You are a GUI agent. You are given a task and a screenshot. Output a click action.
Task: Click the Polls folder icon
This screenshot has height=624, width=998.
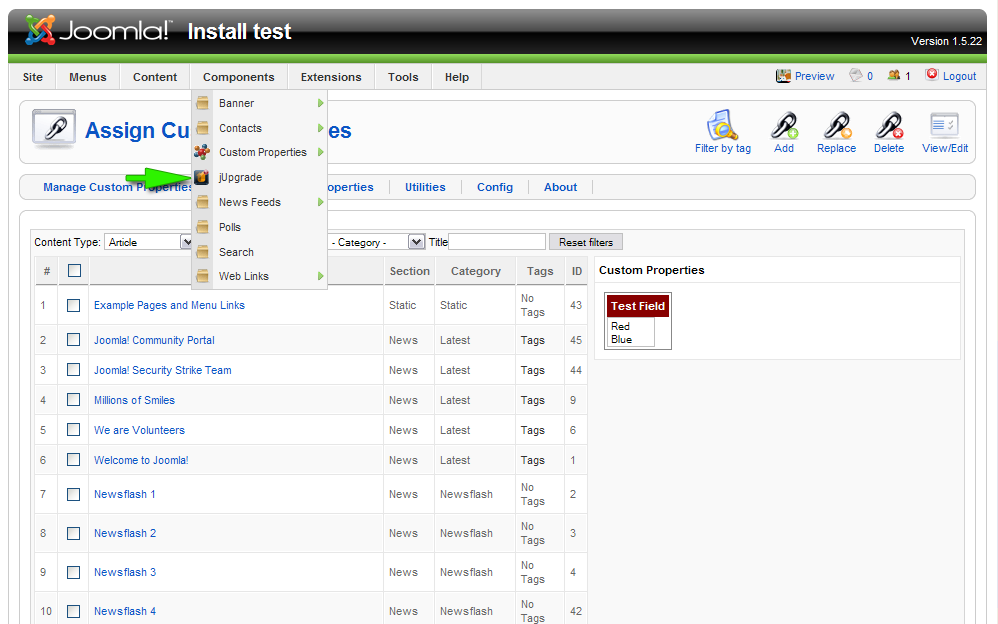pos(202,227)
